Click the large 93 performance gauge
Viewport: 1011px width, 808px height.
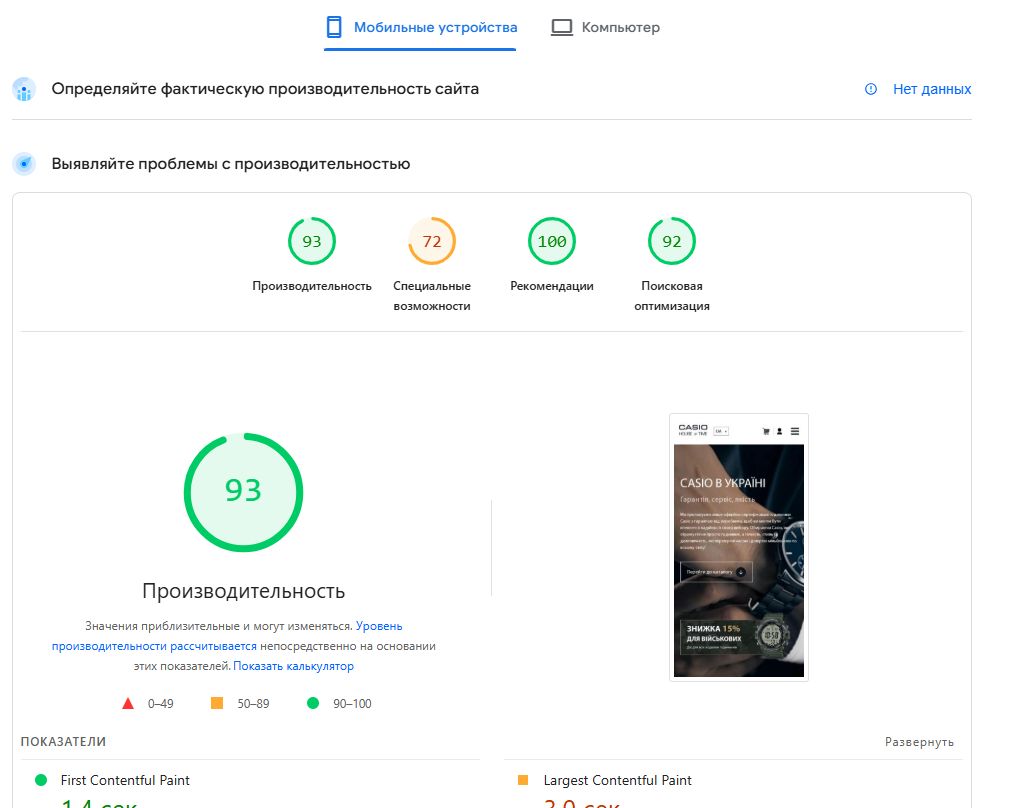pyautogui.click(x=243, y=492)
